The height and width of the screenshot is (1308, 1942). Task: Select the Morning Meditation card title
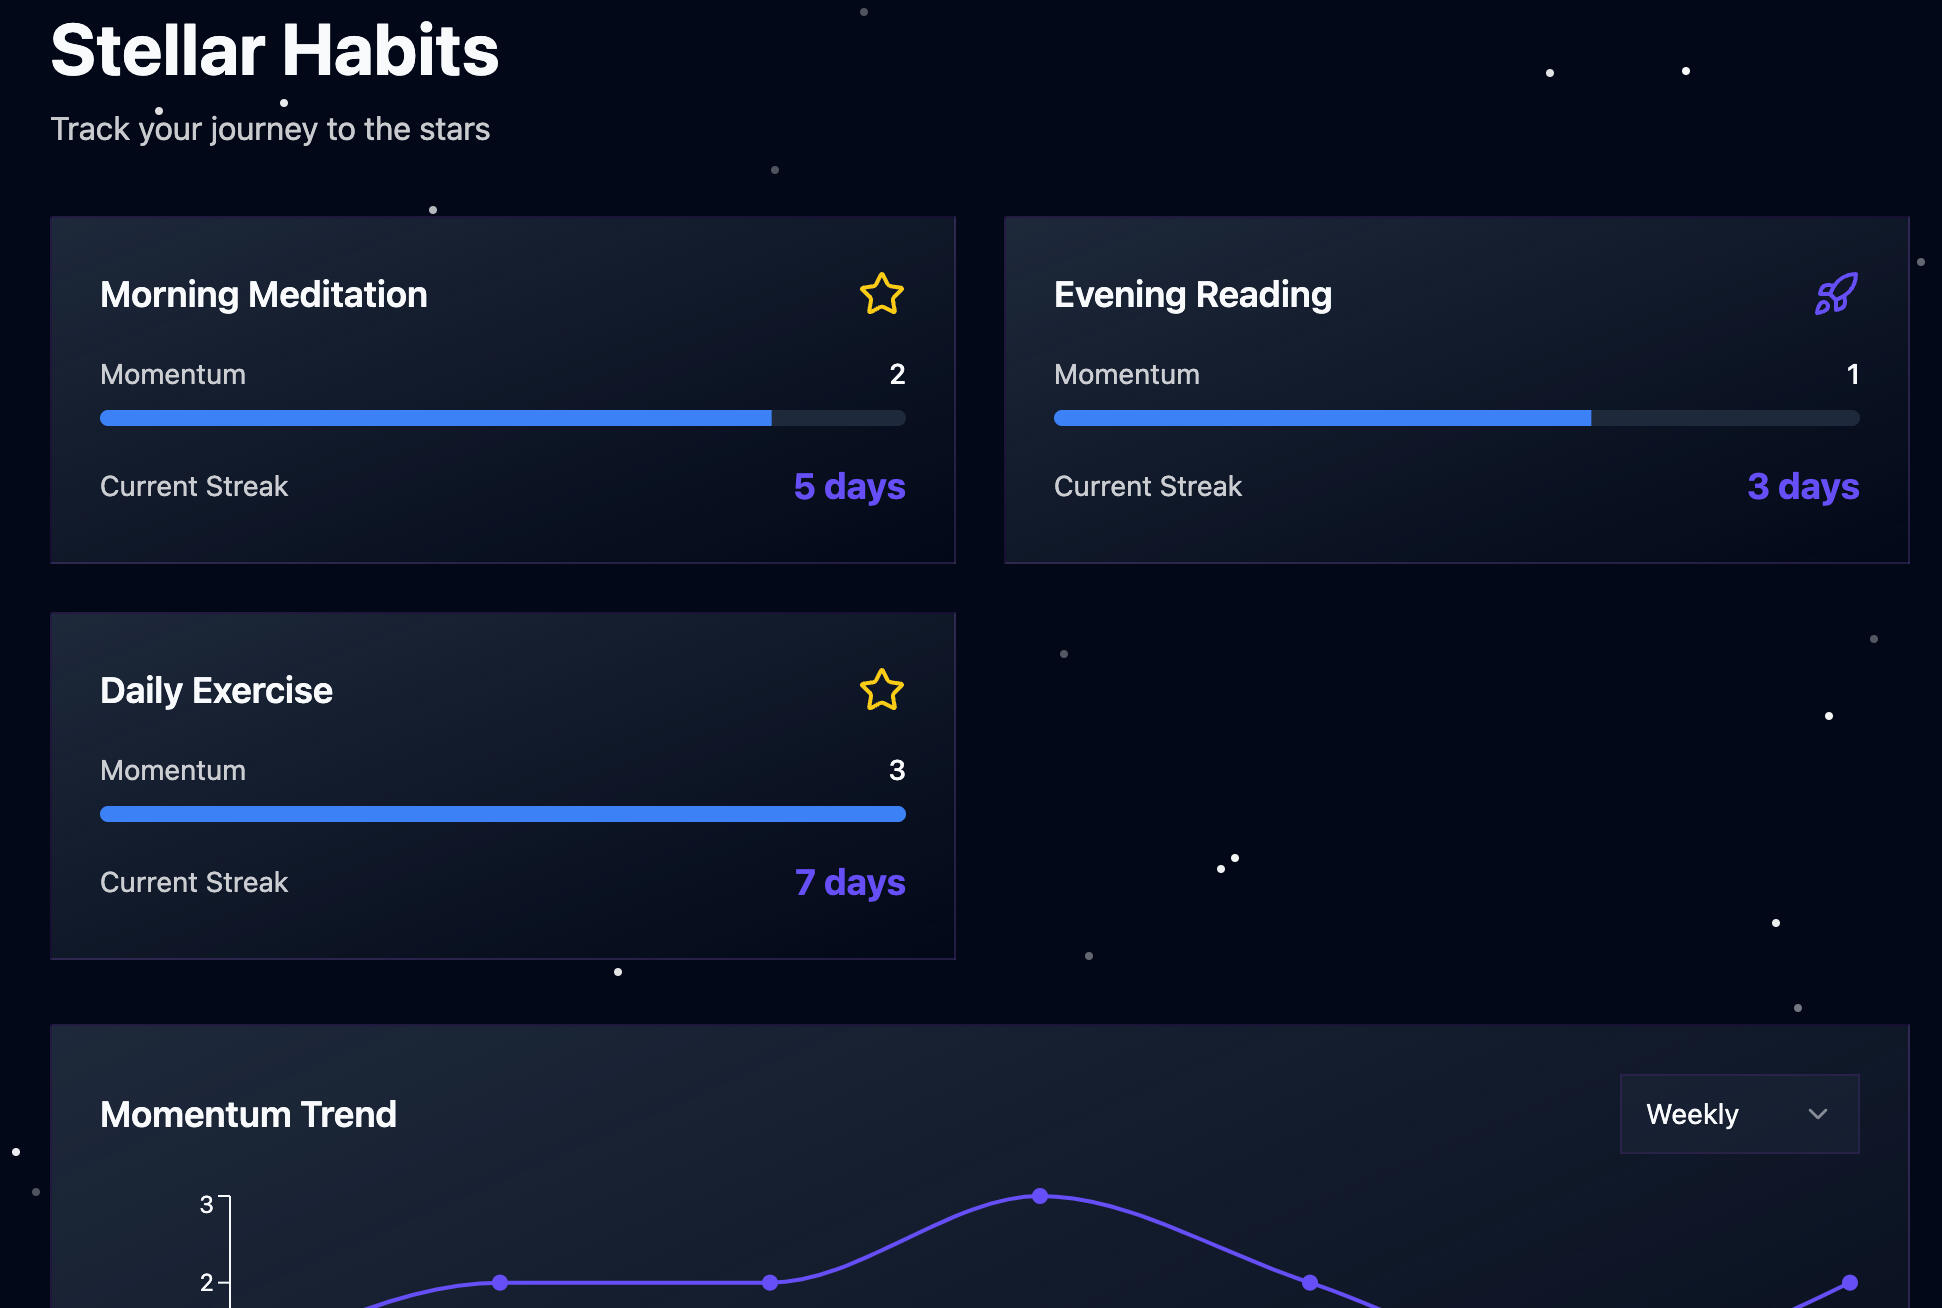[264, 295]
